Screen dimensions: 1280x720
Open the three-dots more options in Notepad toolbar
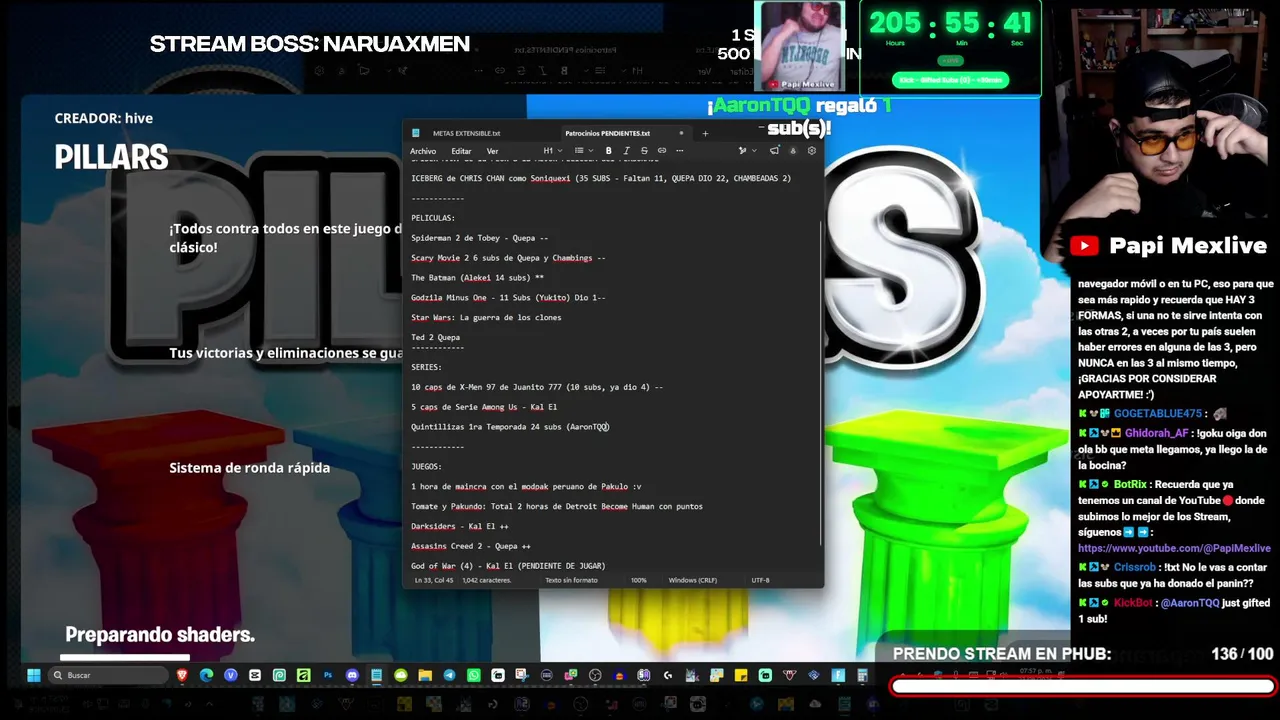coord(680,151)
